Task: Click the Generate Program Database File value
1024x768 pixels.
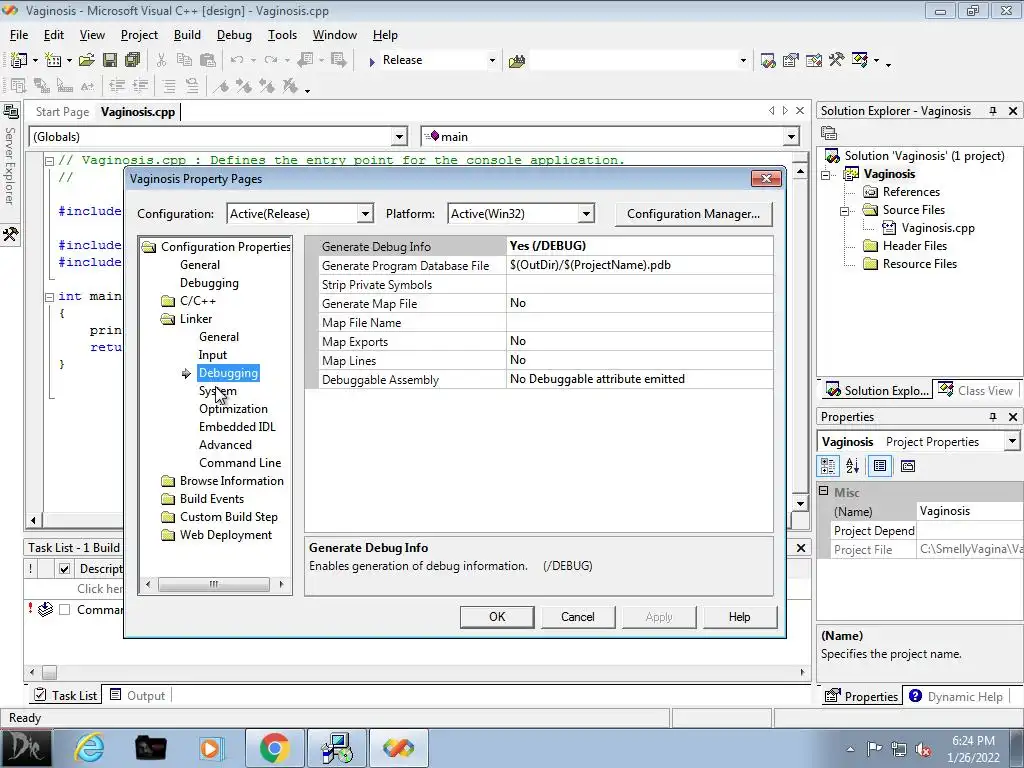Action: point(639,265)
